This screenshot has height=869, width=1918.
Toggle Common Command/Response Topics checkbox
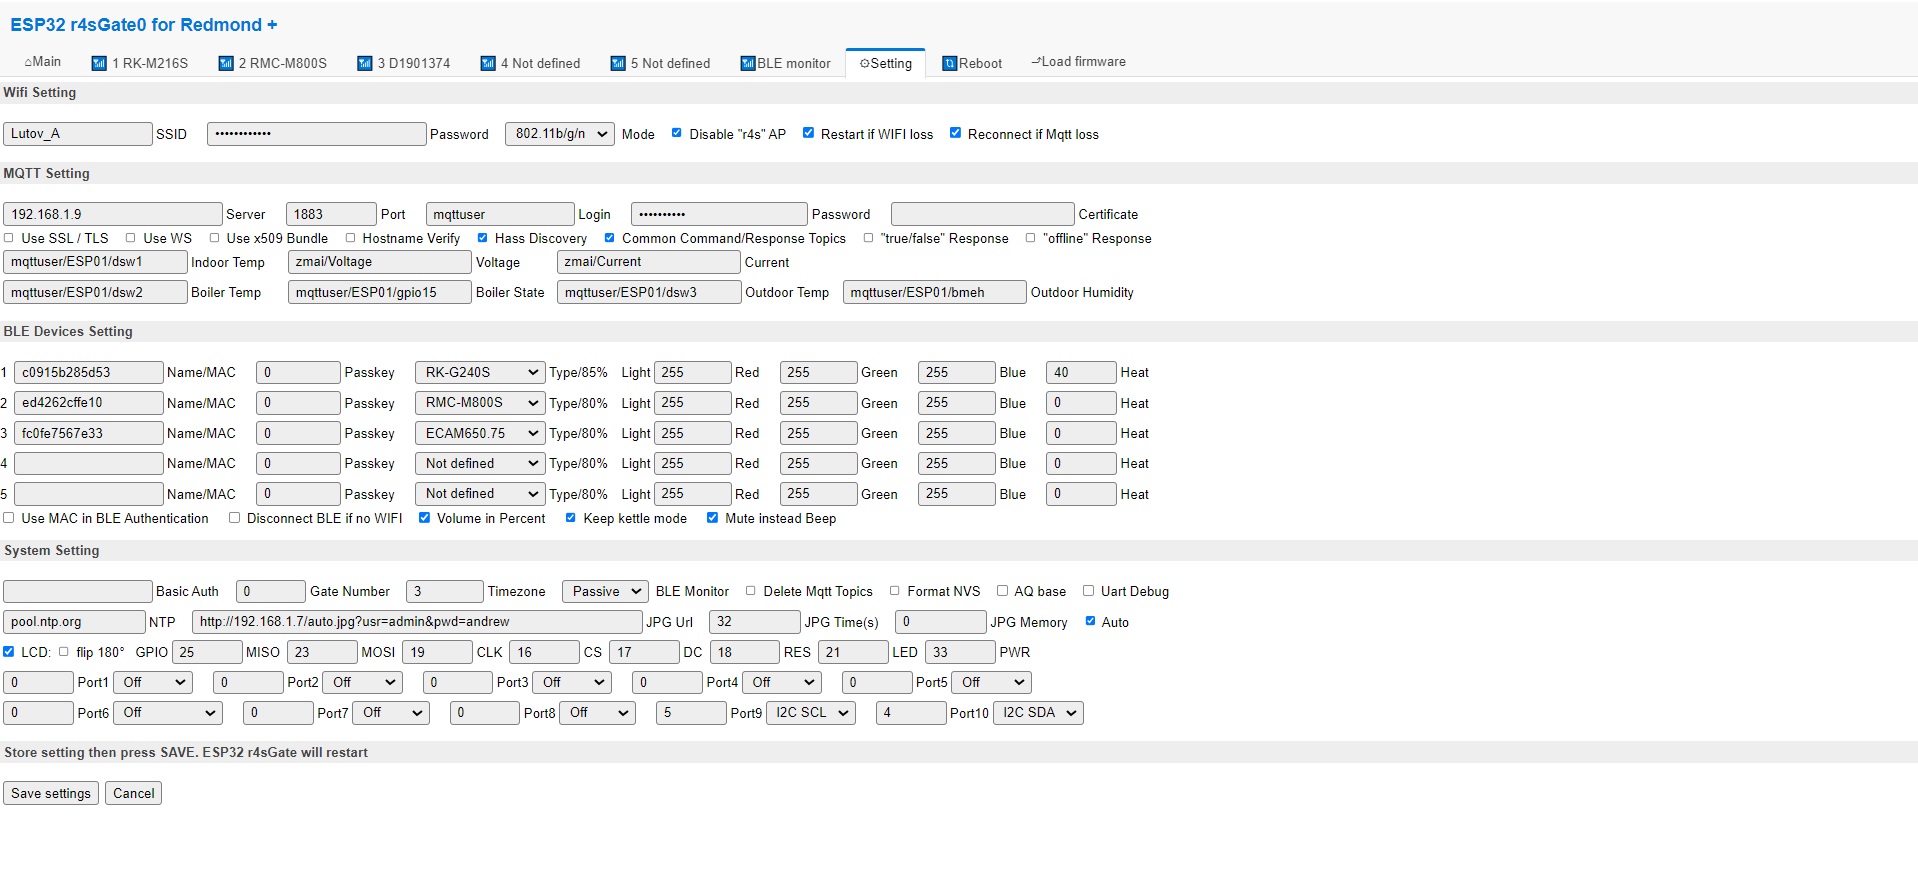[x=609, y=238]
